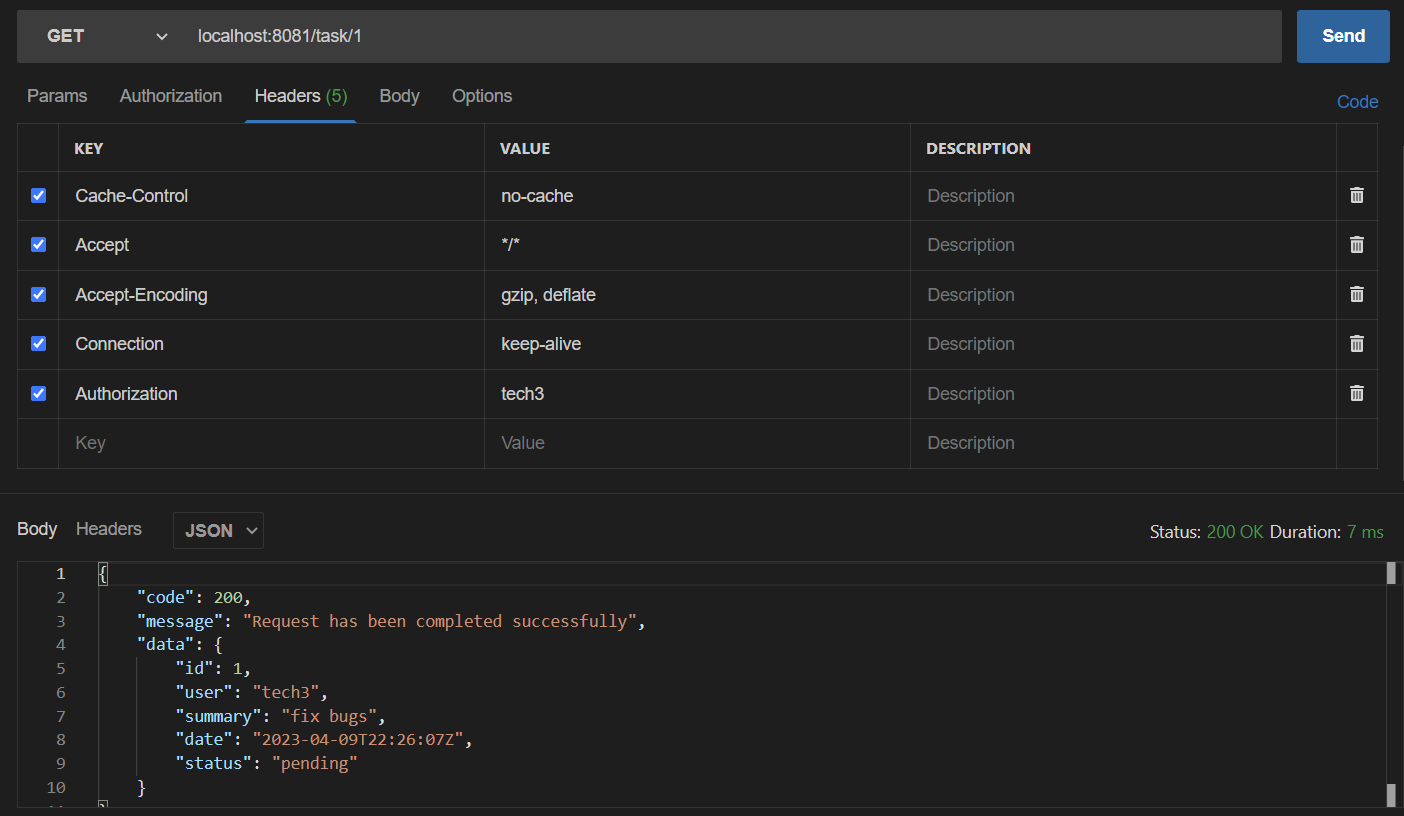
Task: View response Headers instead of Body
Action: tap(108, 529)
